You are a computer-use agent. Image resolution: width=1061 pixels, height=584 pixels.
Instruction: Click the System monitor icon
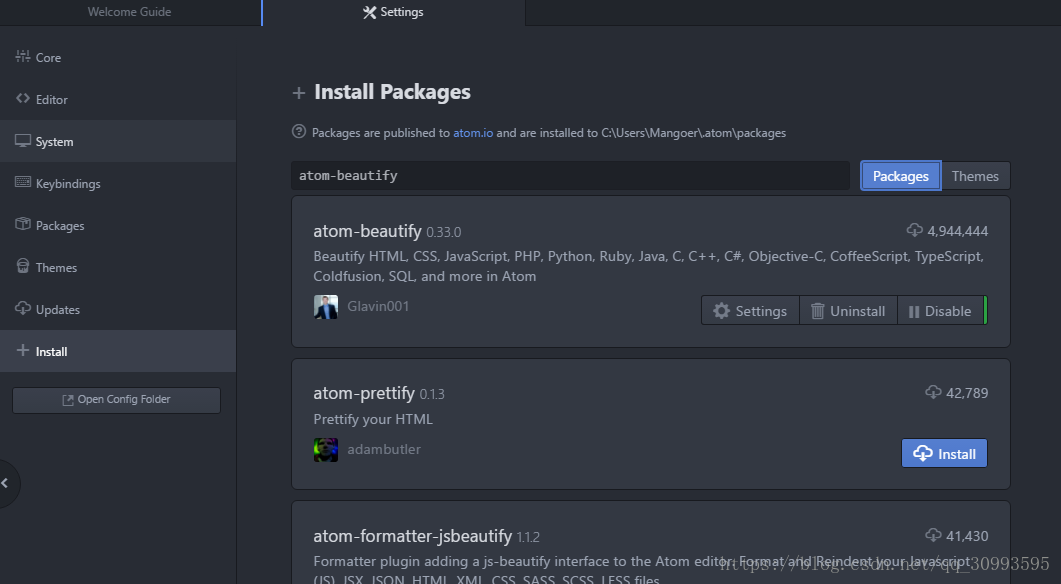coord(23,141)
